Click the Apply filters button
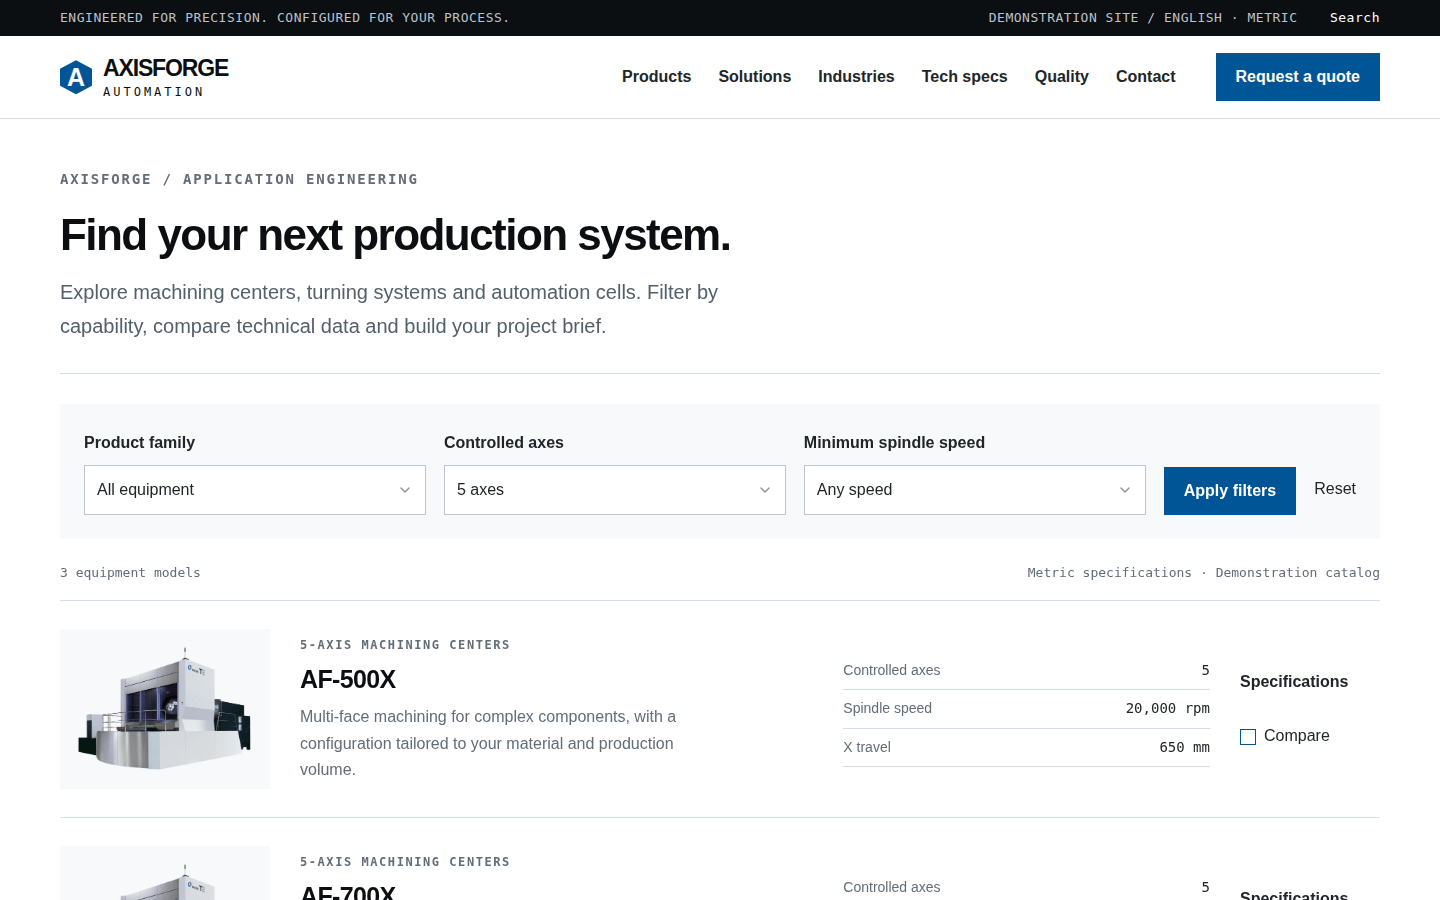The height and width of the screenshot is (900, 1440). click(x=1230, y=491)
